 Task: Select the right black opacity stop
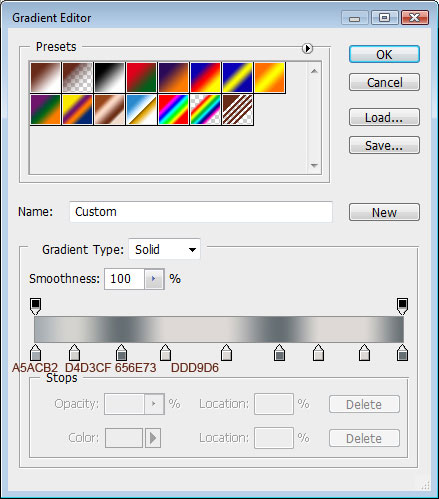click(402, 306)
